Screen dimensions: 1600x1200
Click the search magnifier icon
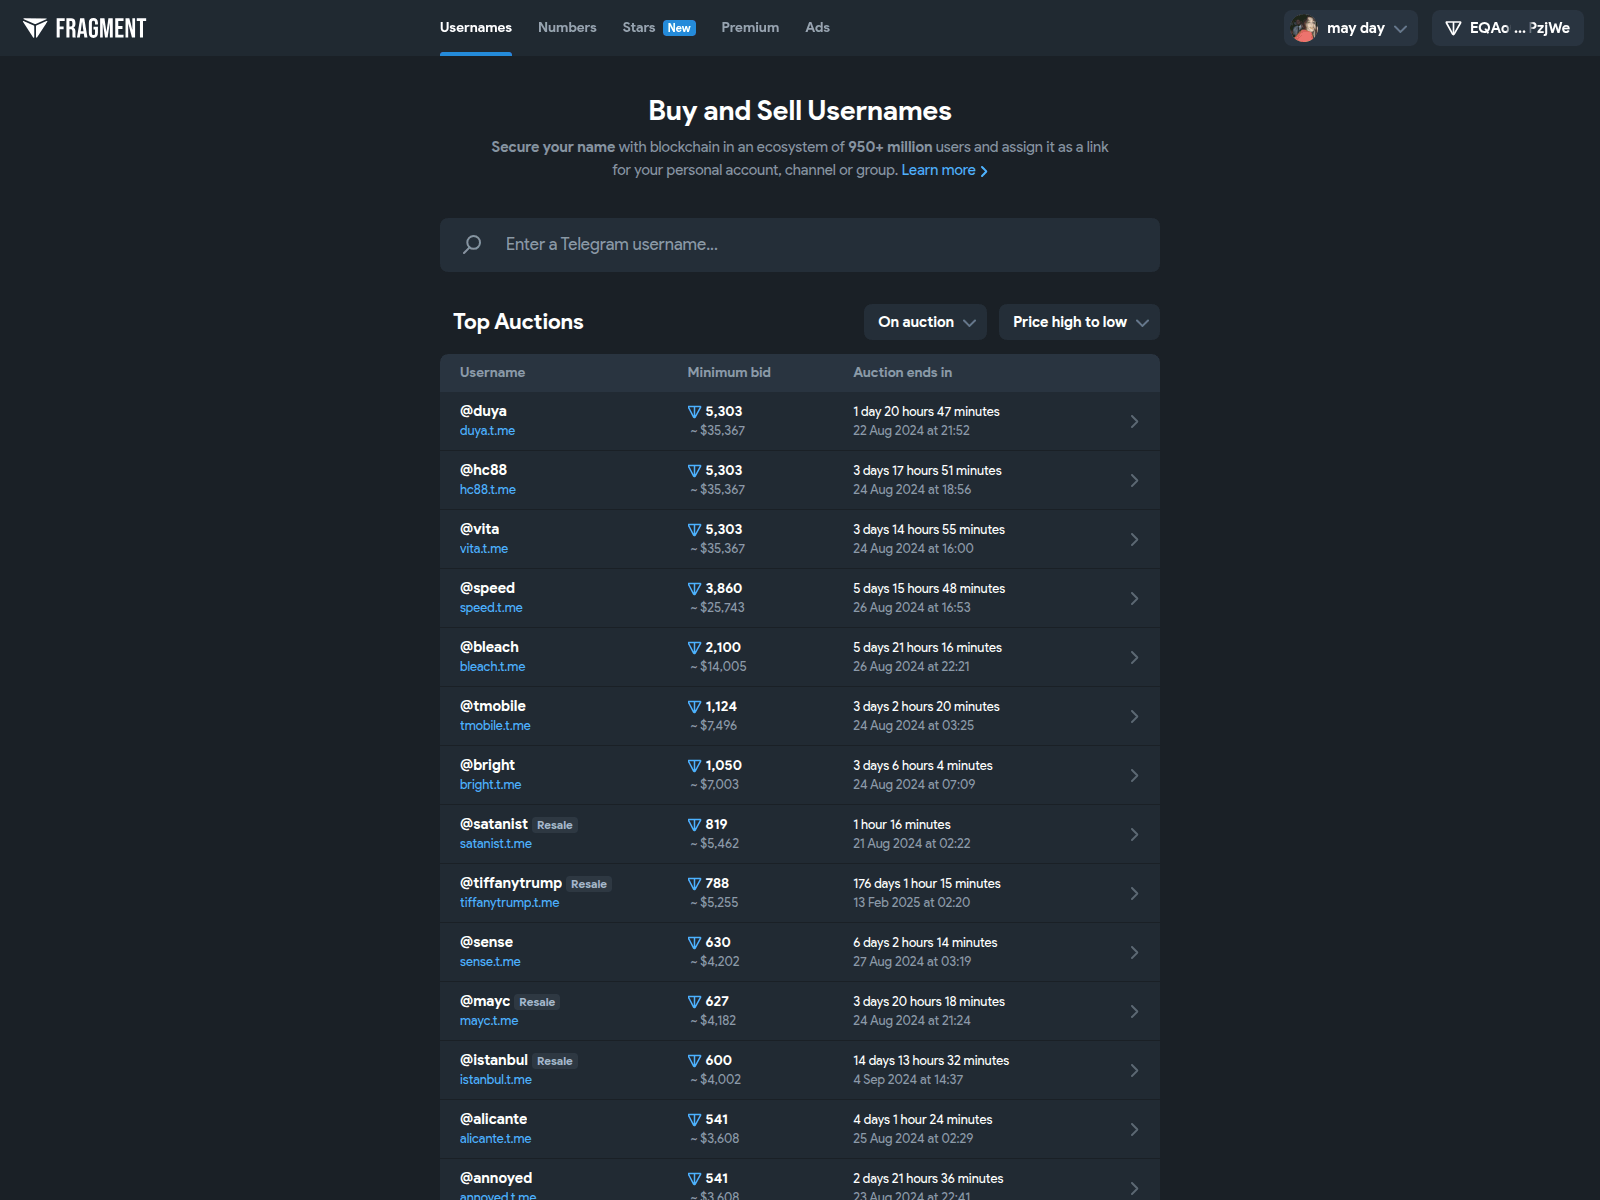coord(472,244)
